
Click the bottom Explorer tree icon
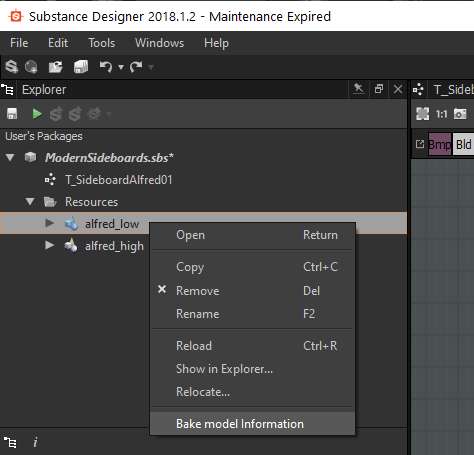[10, 443]
